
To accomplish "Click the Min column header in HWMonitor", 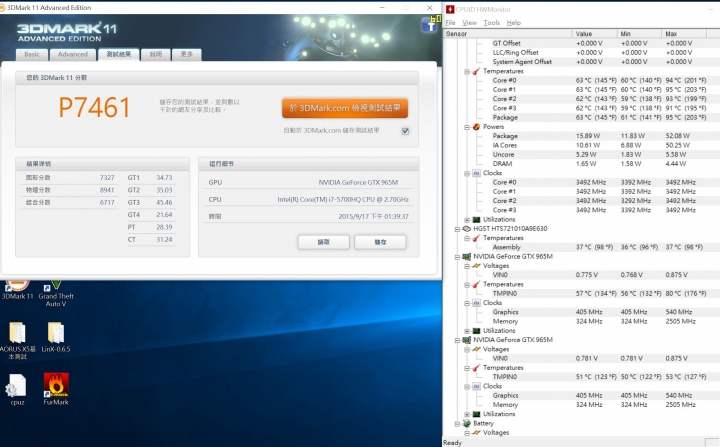I will click(x=640, y=34).
